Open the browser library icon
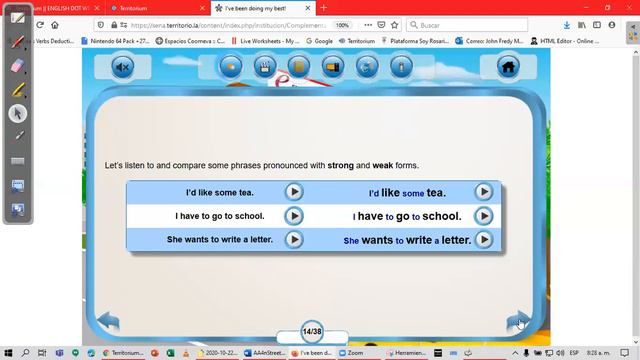640x360 pixels. click(582, 25)
